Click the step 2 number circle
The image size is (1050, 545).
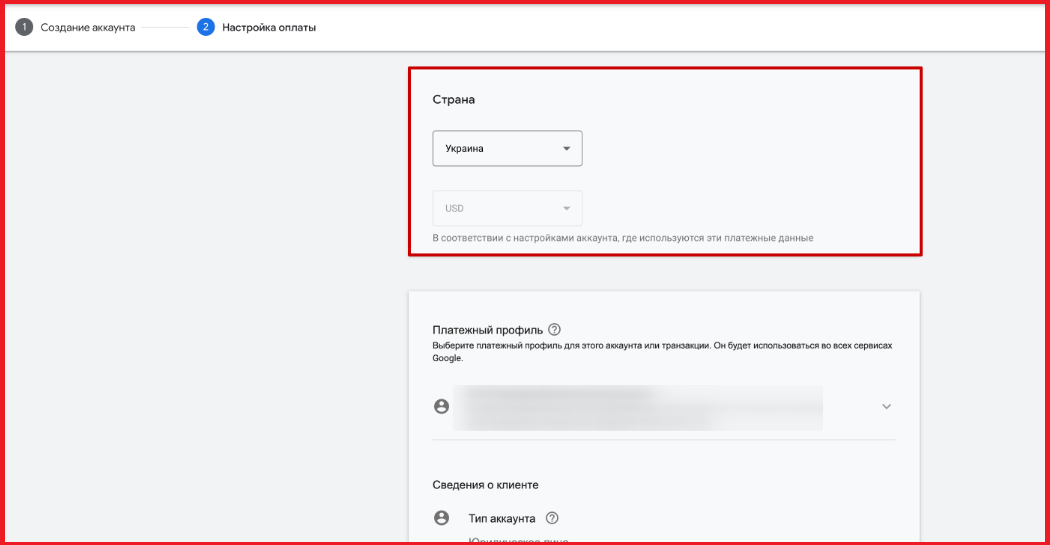click(x=206, y=27)
